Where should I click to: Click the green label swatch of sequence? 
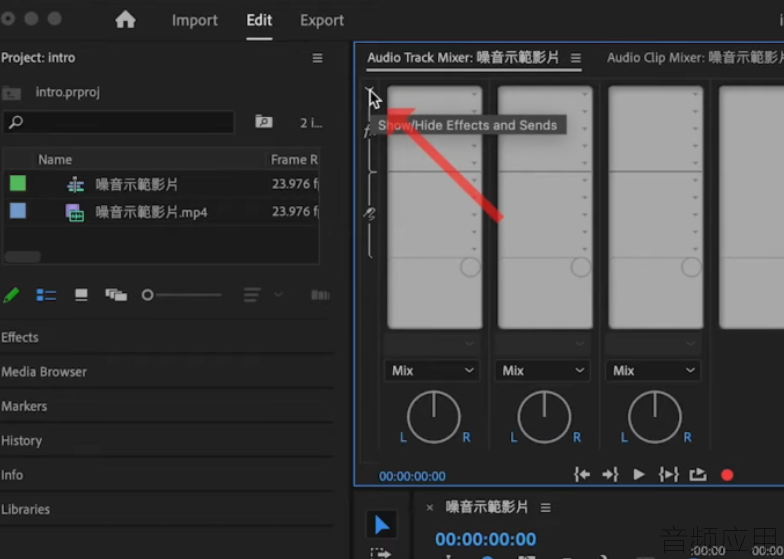pyautogui.click(x=18, y=184)
